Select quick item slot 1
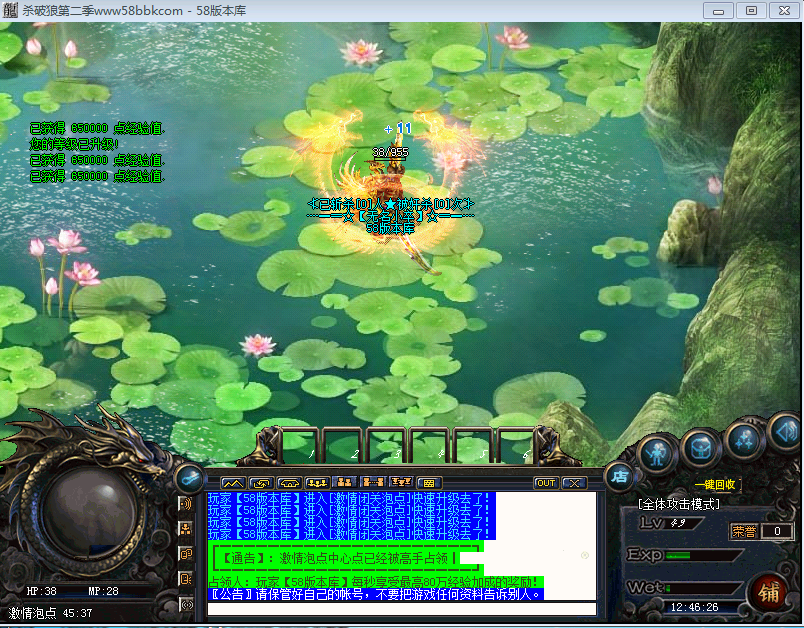The height and width of the screenshot is (628, 804). [x=299, y=445]
